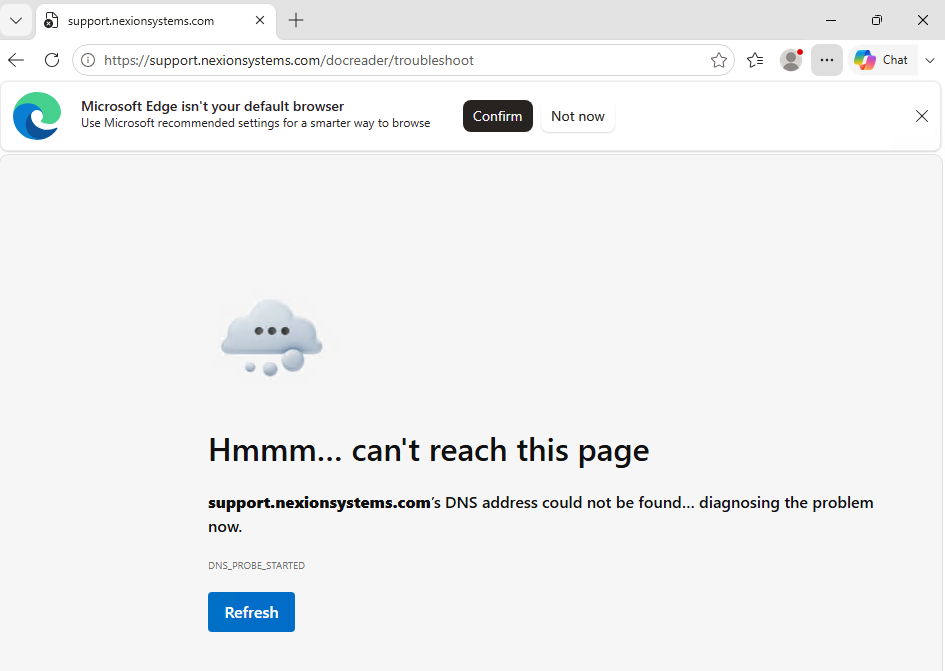Focus the address bar URL field
The height and width of the screenshot is (671, 945).
click(x=404, y=60)
